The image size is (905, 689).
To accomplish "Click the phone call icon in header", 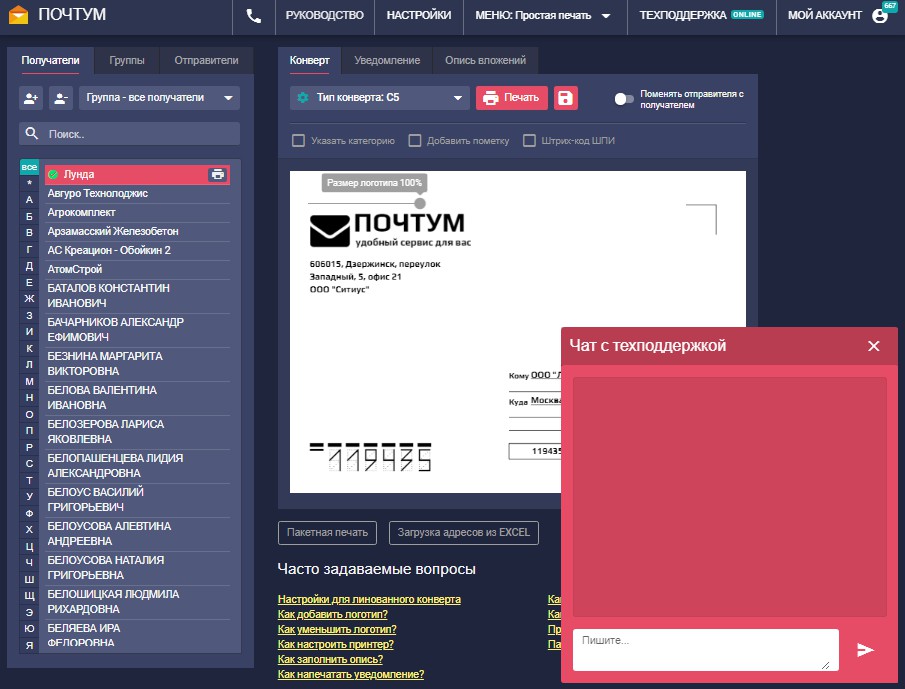I will coord(254,16).
